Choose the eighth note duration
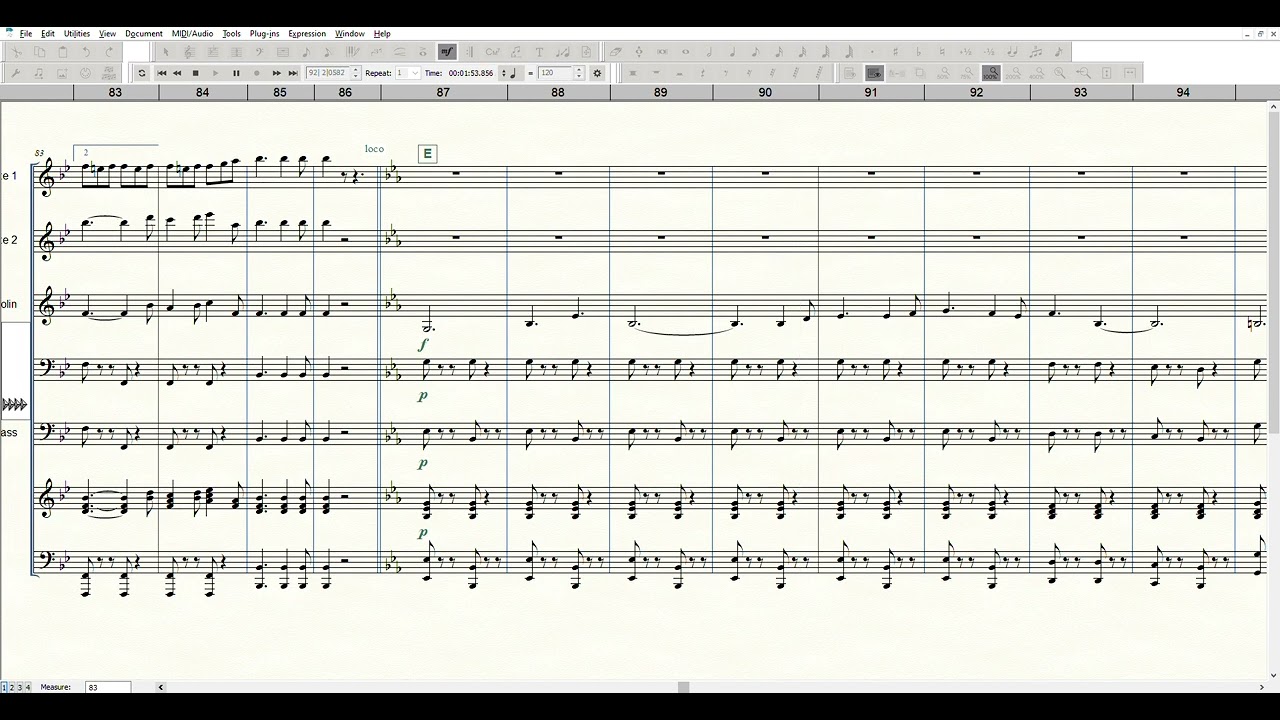The height and width of the screenshot is (720, 1280). click(x=755, y=52)
